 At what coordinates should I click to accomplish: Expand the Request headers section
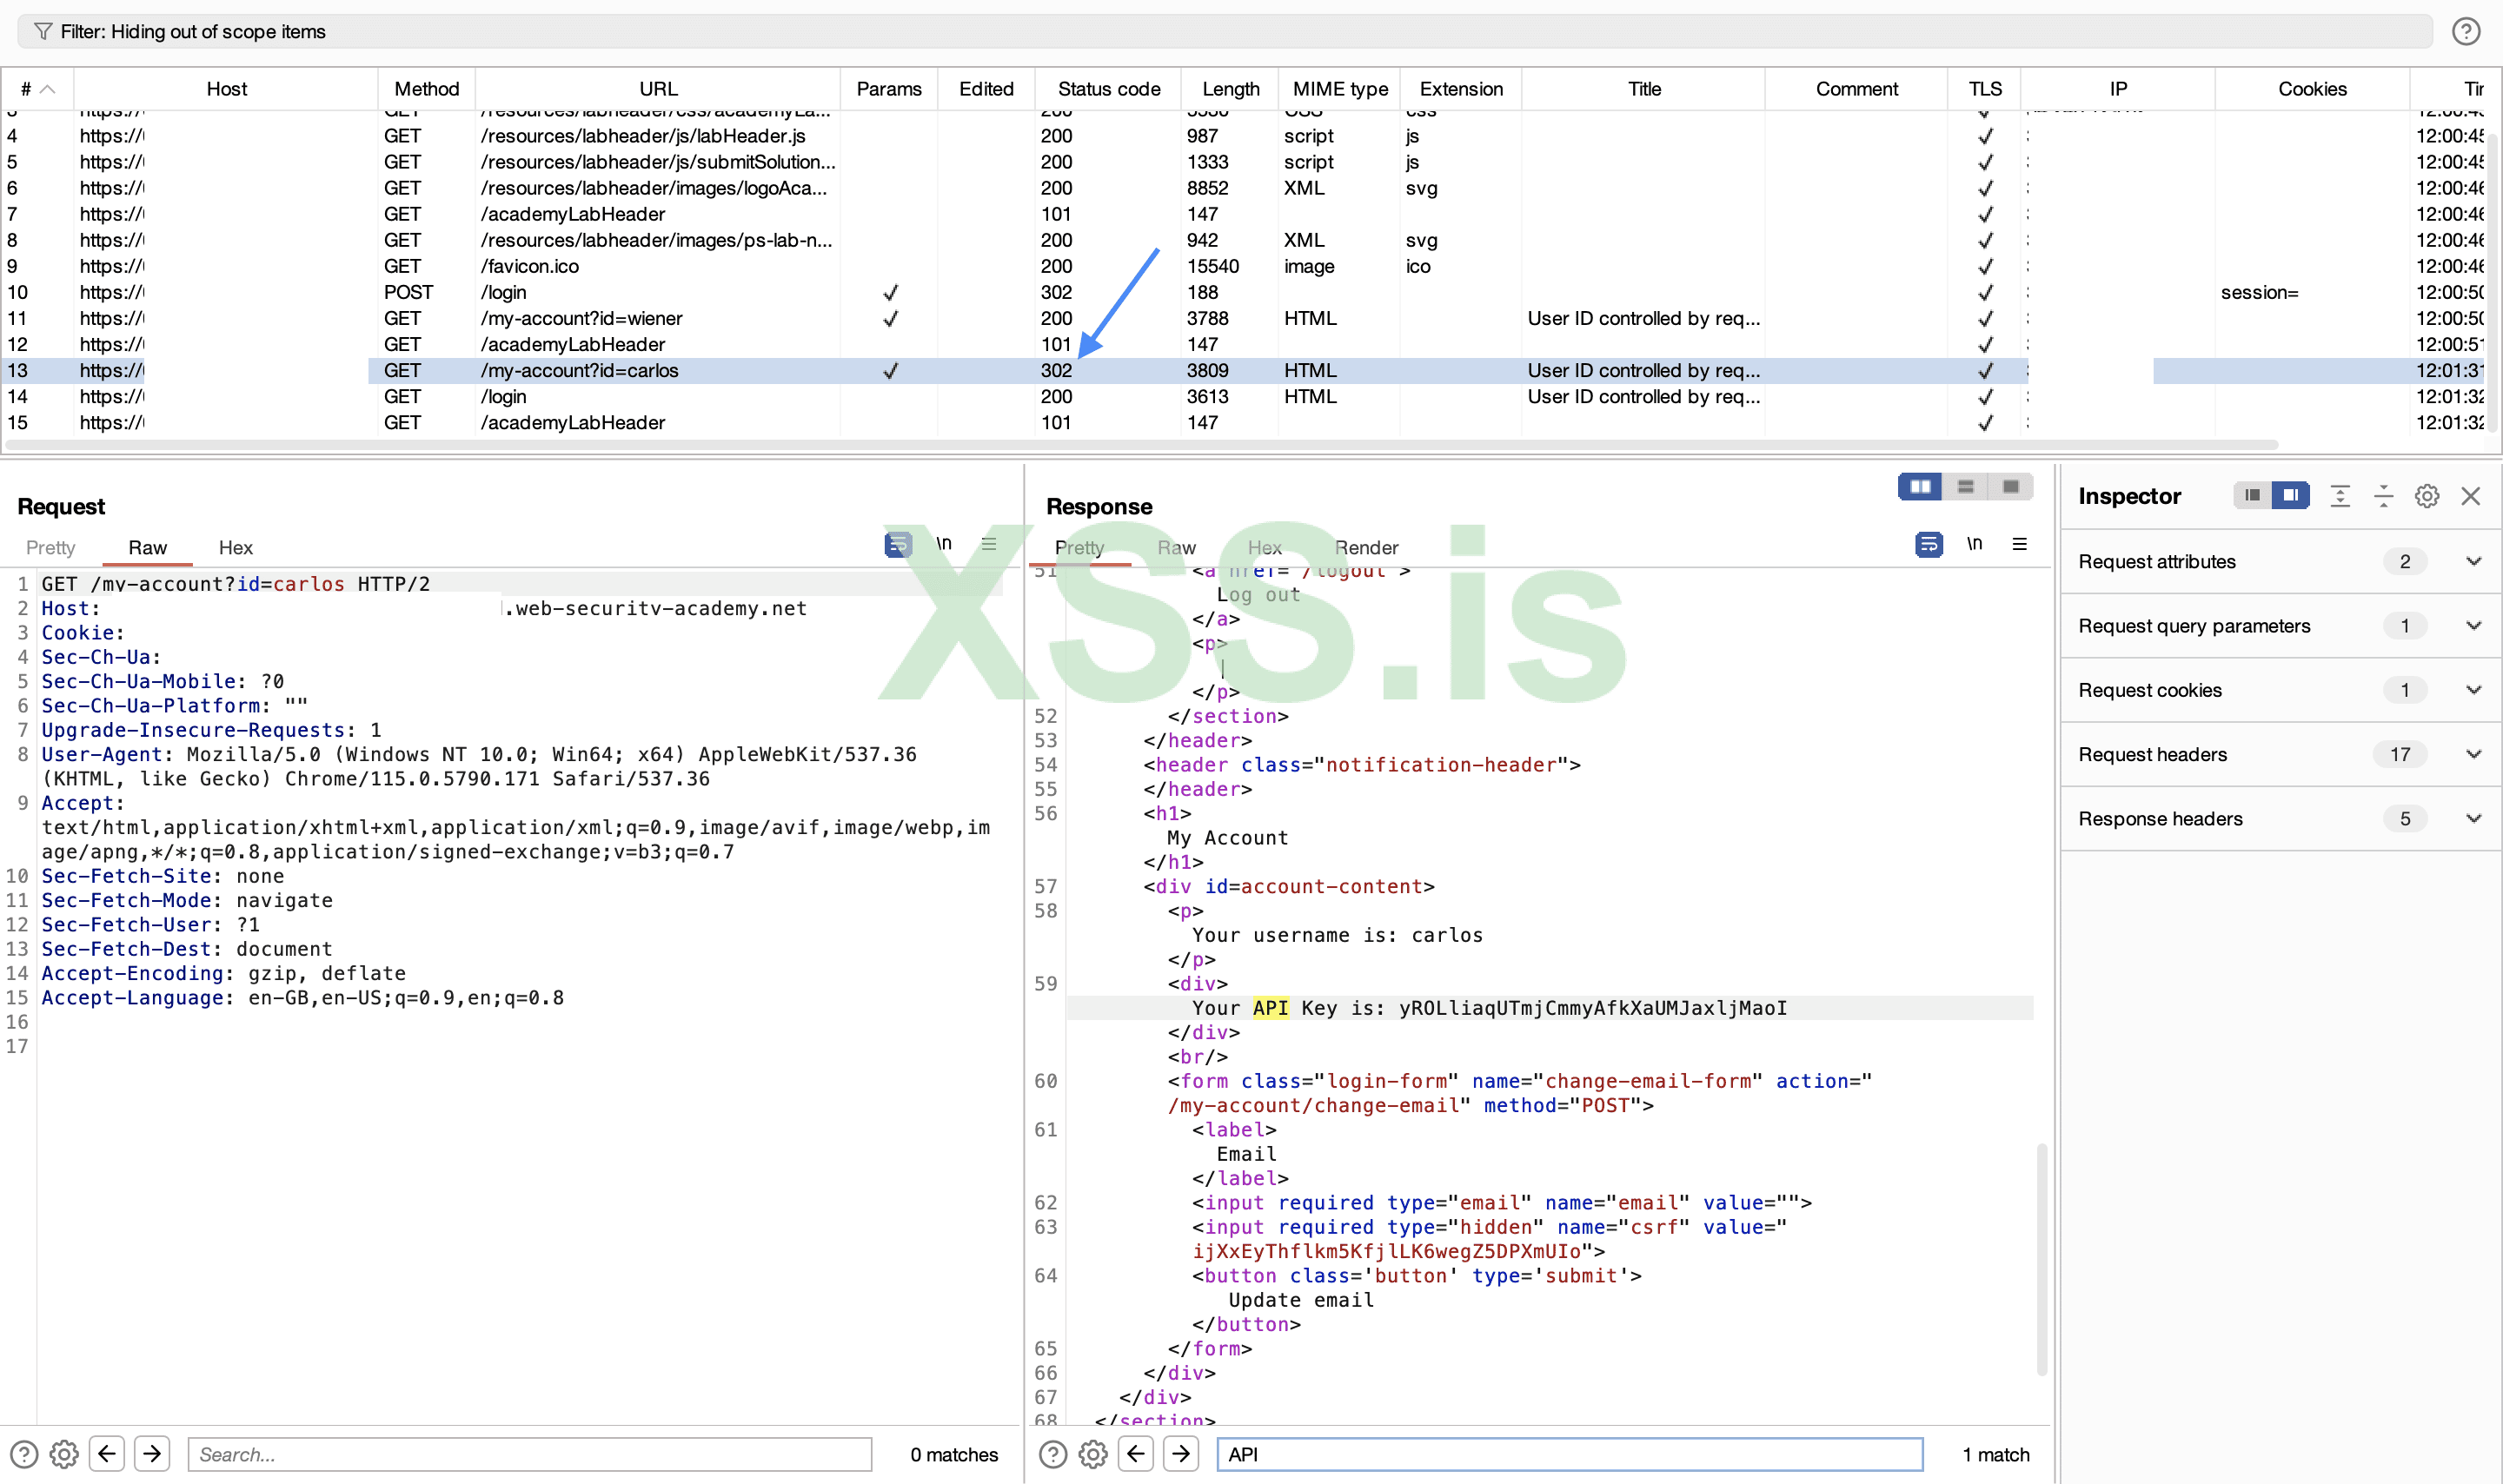point(2473,755)
